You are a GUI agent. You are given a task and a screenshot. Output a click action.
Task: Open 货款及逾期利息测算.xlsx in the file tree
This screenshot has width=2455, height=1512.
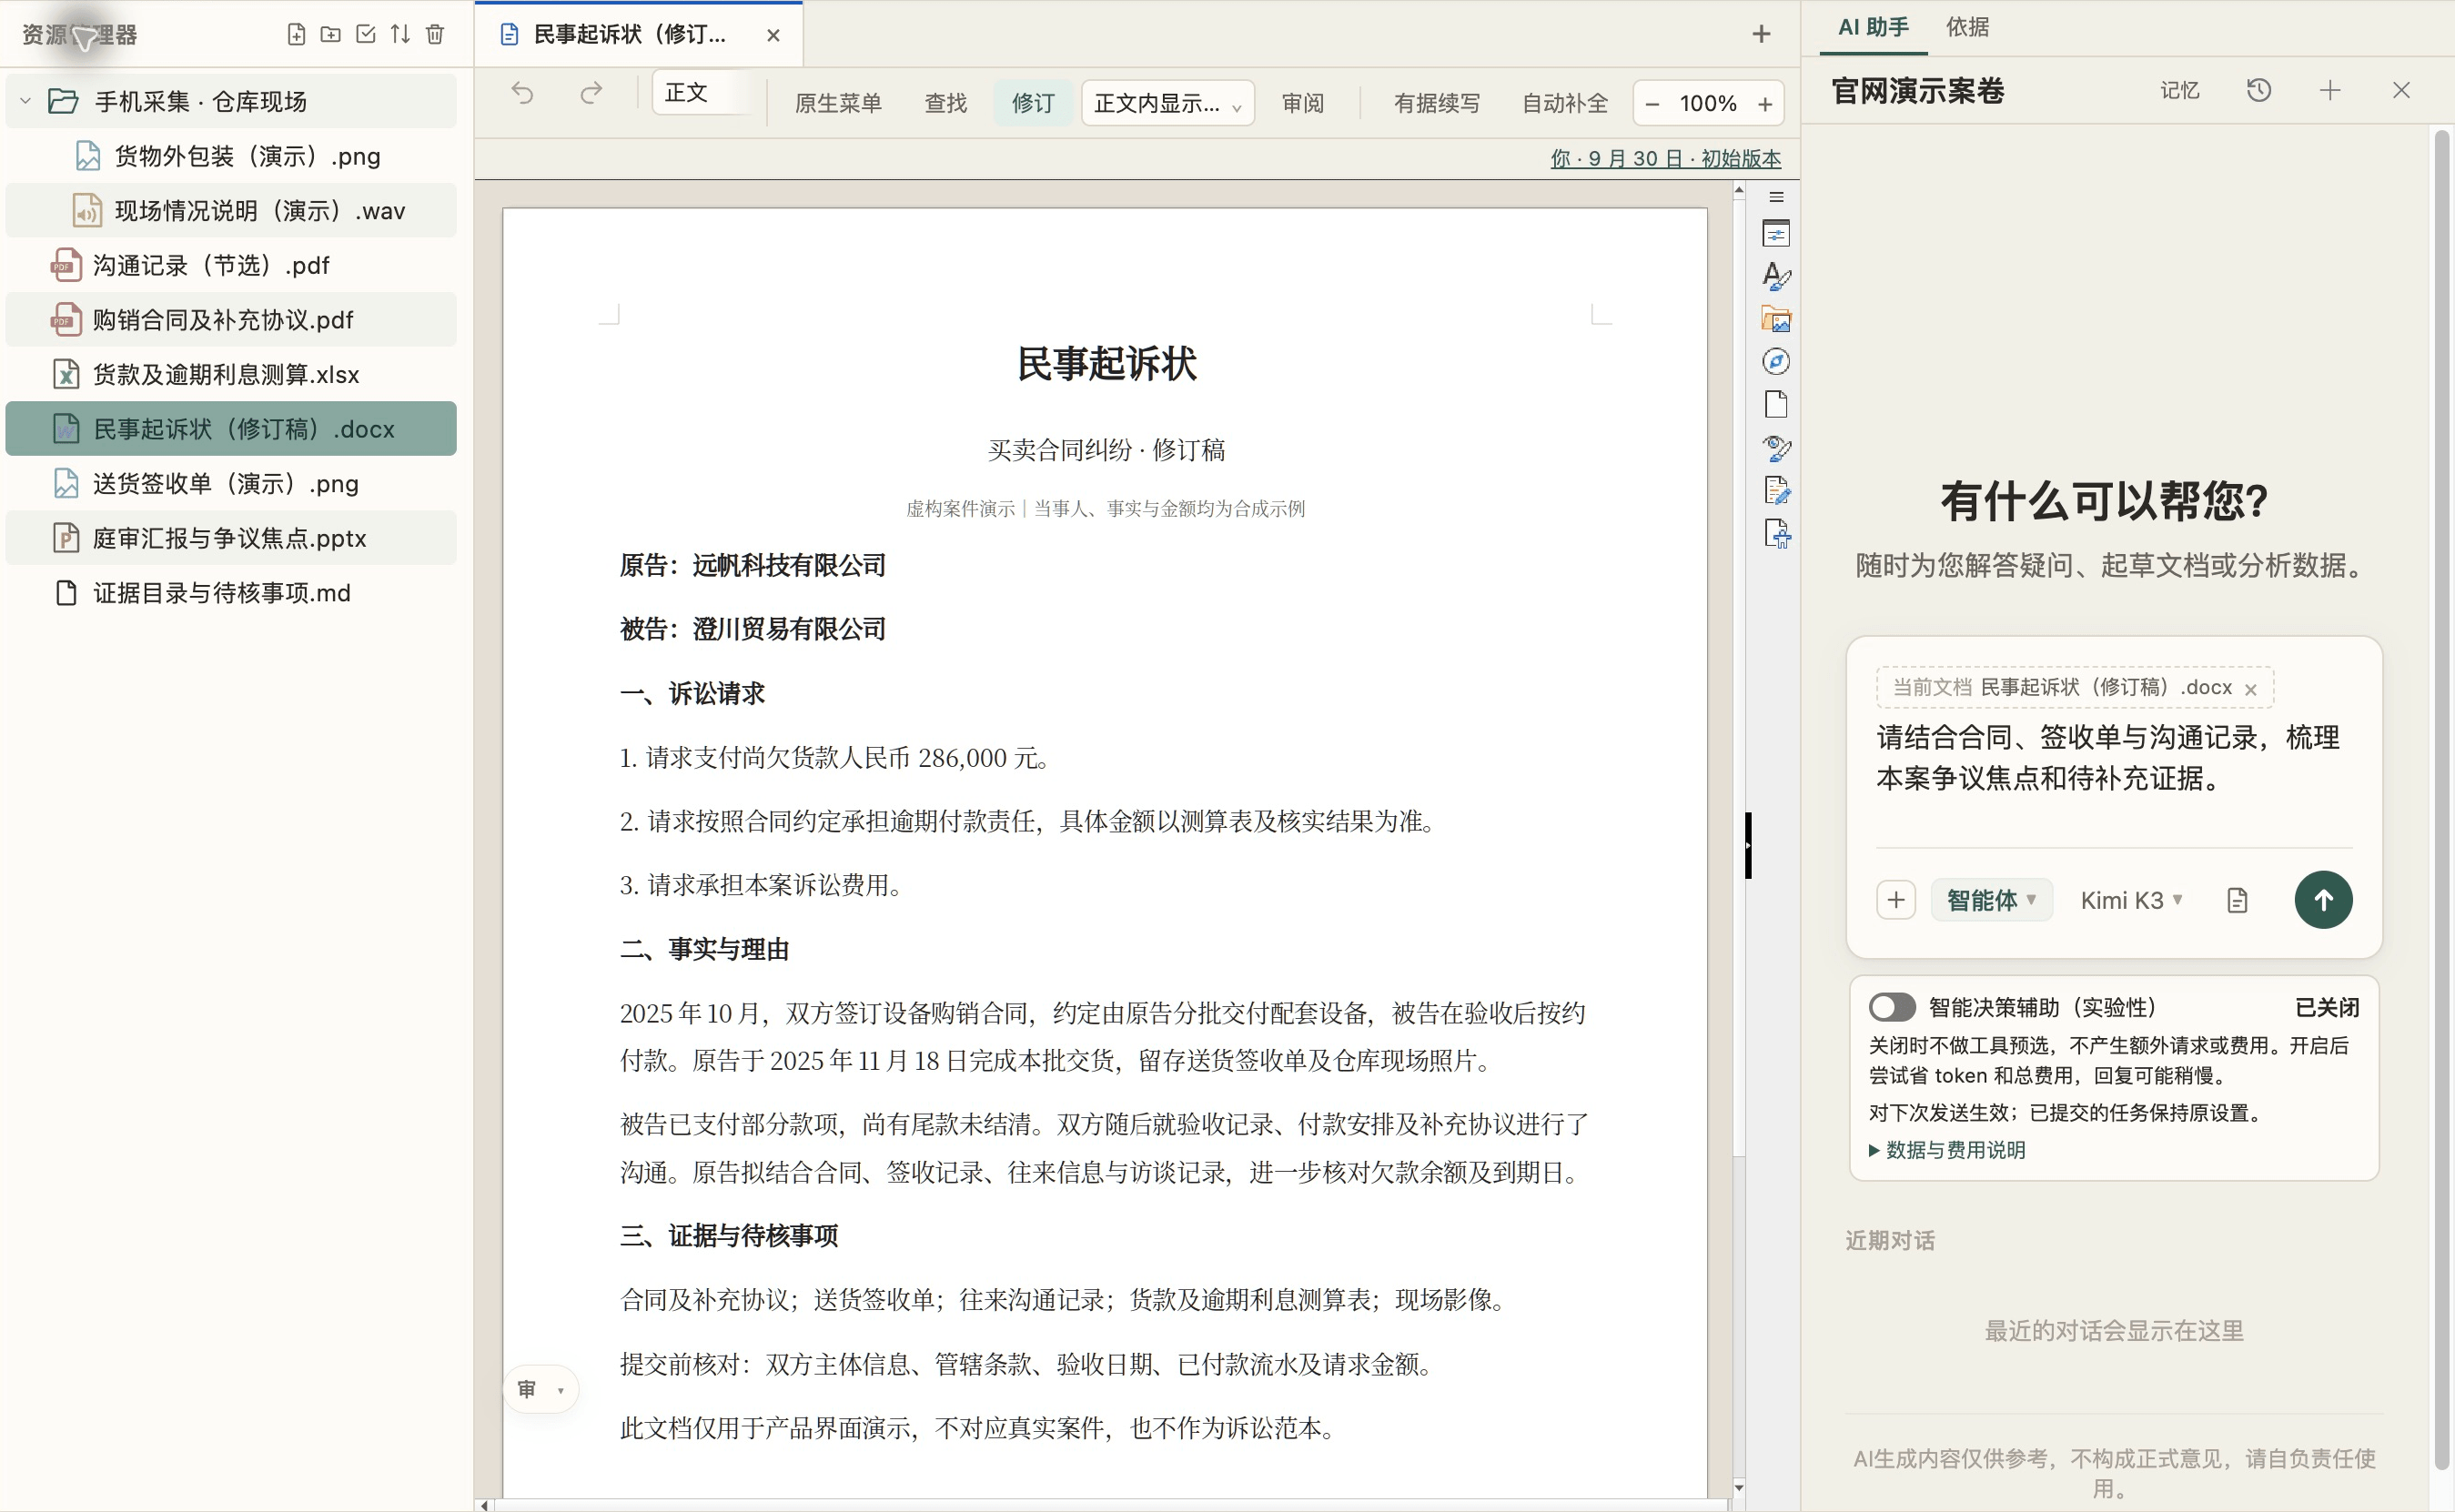pyautogui.click(x=231, y=374)
